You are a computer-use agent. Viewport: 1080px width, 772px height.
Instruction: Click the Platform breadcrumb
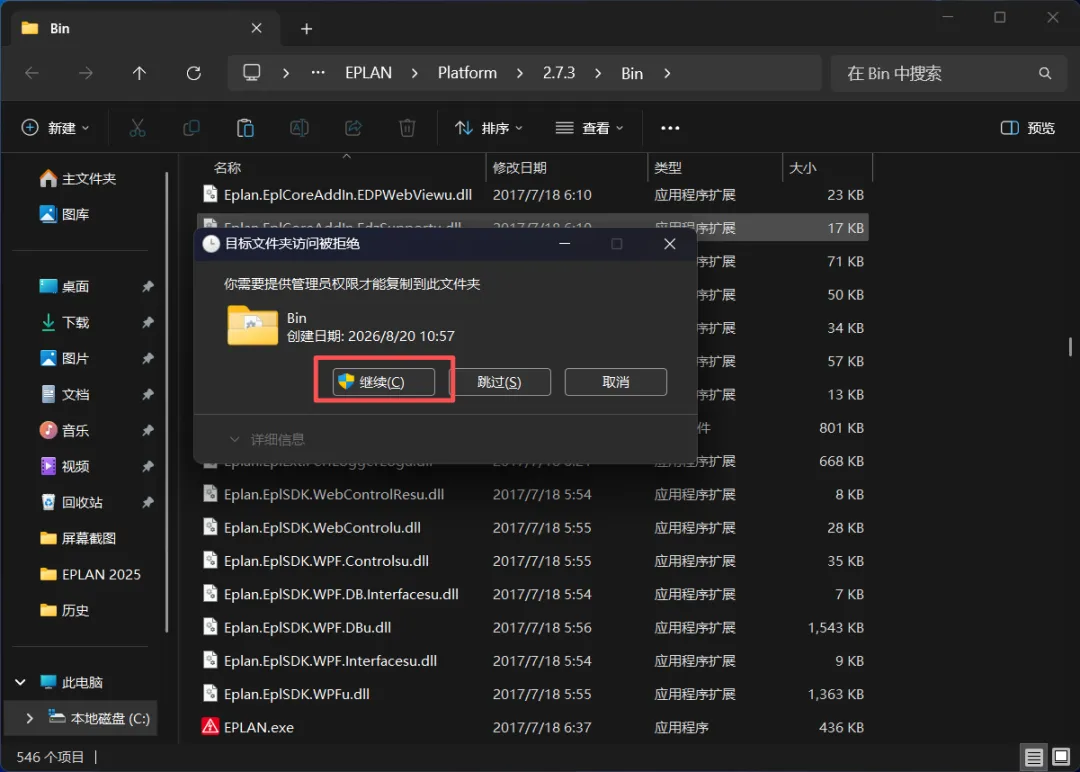pos(467,73)
